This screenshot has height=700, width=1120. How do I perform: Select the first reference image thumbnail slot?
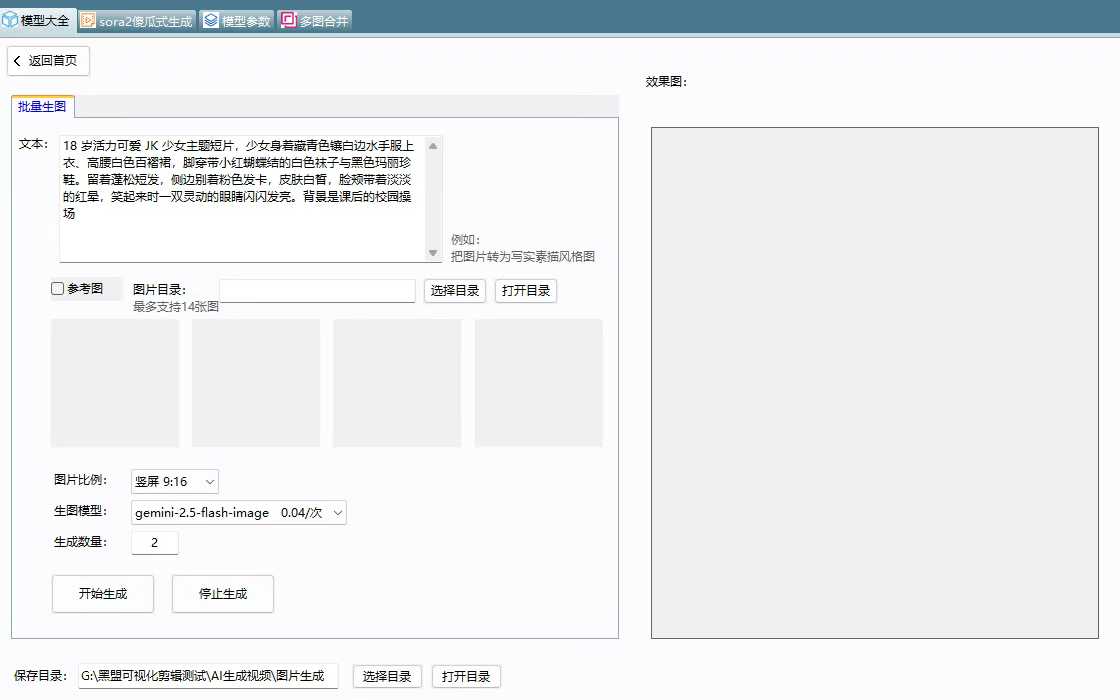pos(115,383)
